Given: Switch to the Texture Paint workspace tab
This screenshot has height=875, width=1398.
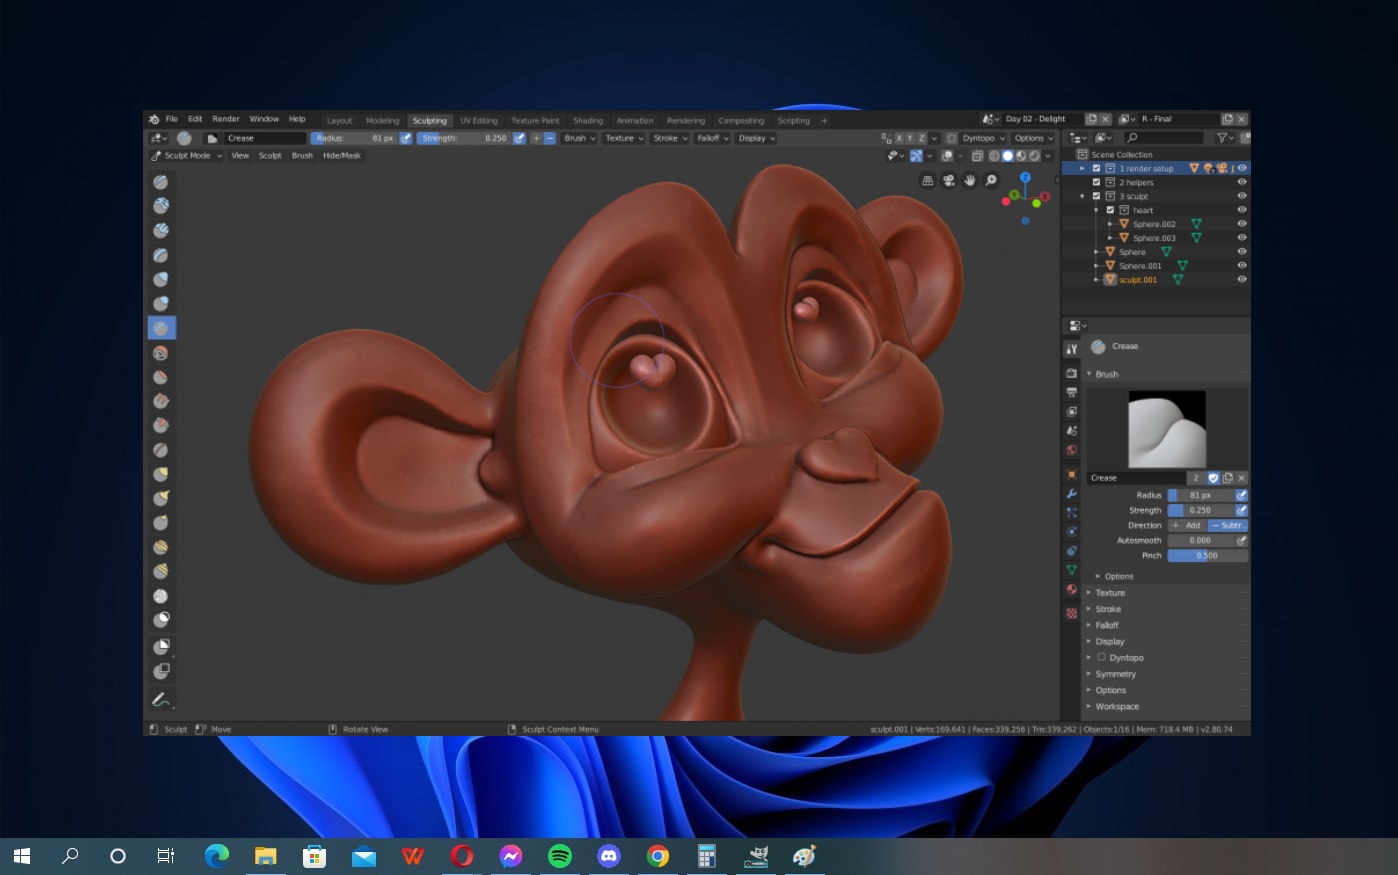Looking at the screenshot, I should click(x=535, y=120).
